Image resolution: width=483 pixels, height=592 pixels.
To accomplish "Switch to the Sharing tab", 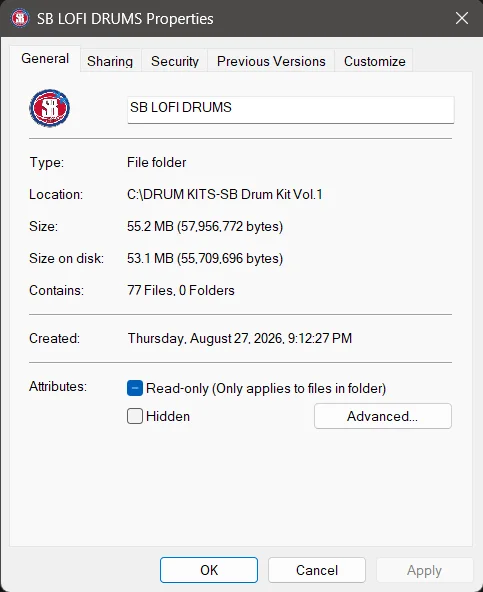I will tap(110, 61).
